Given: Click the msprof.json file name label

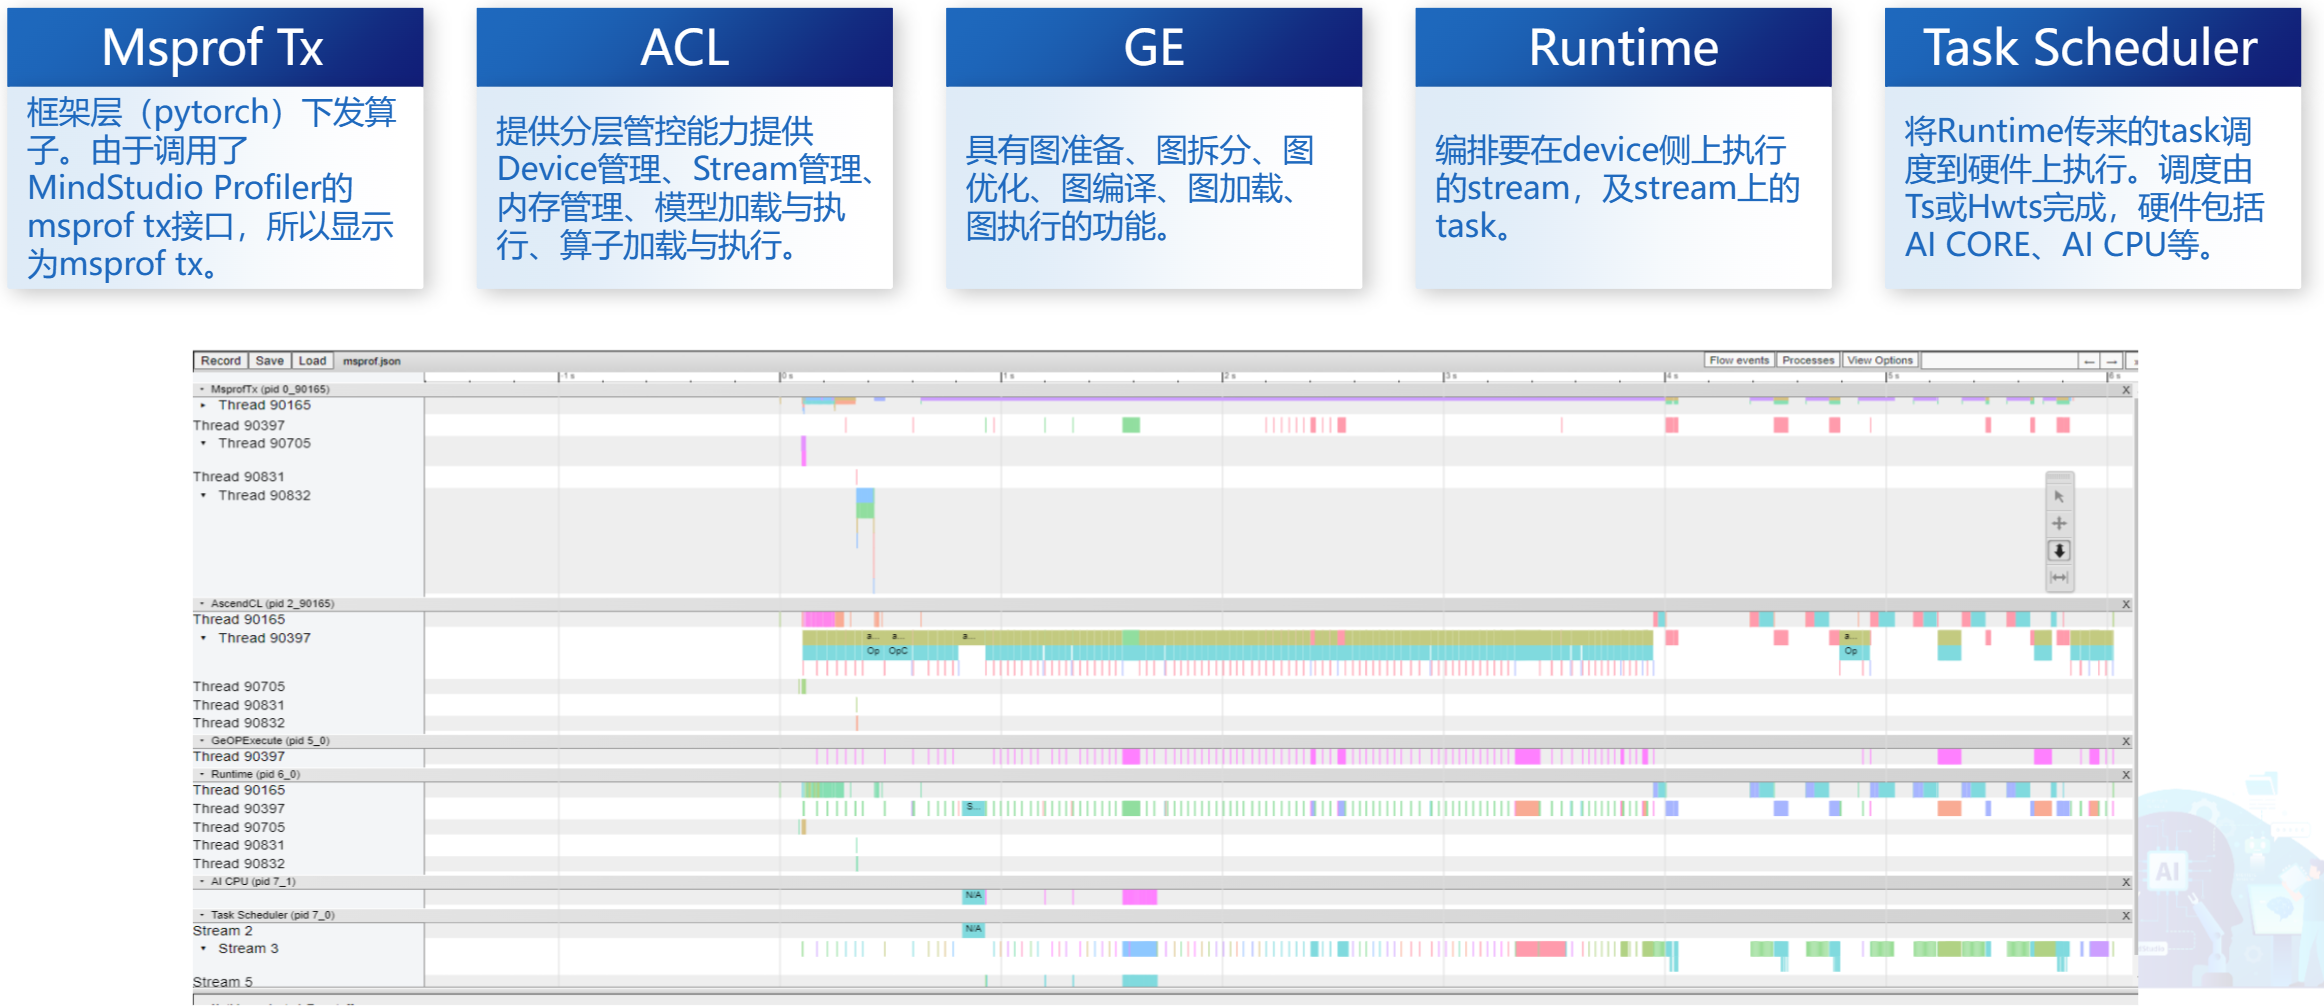Looking at the screenshot, I should pos(371,362).
